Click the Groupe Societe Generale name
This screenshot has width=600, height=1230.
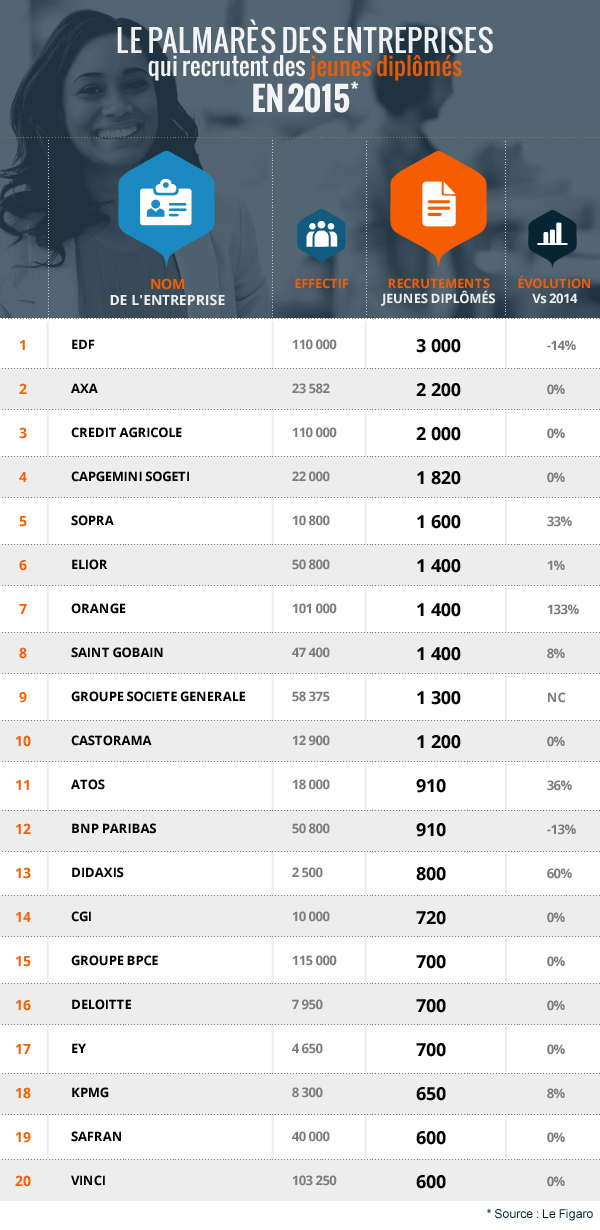(x=158, y=697)
